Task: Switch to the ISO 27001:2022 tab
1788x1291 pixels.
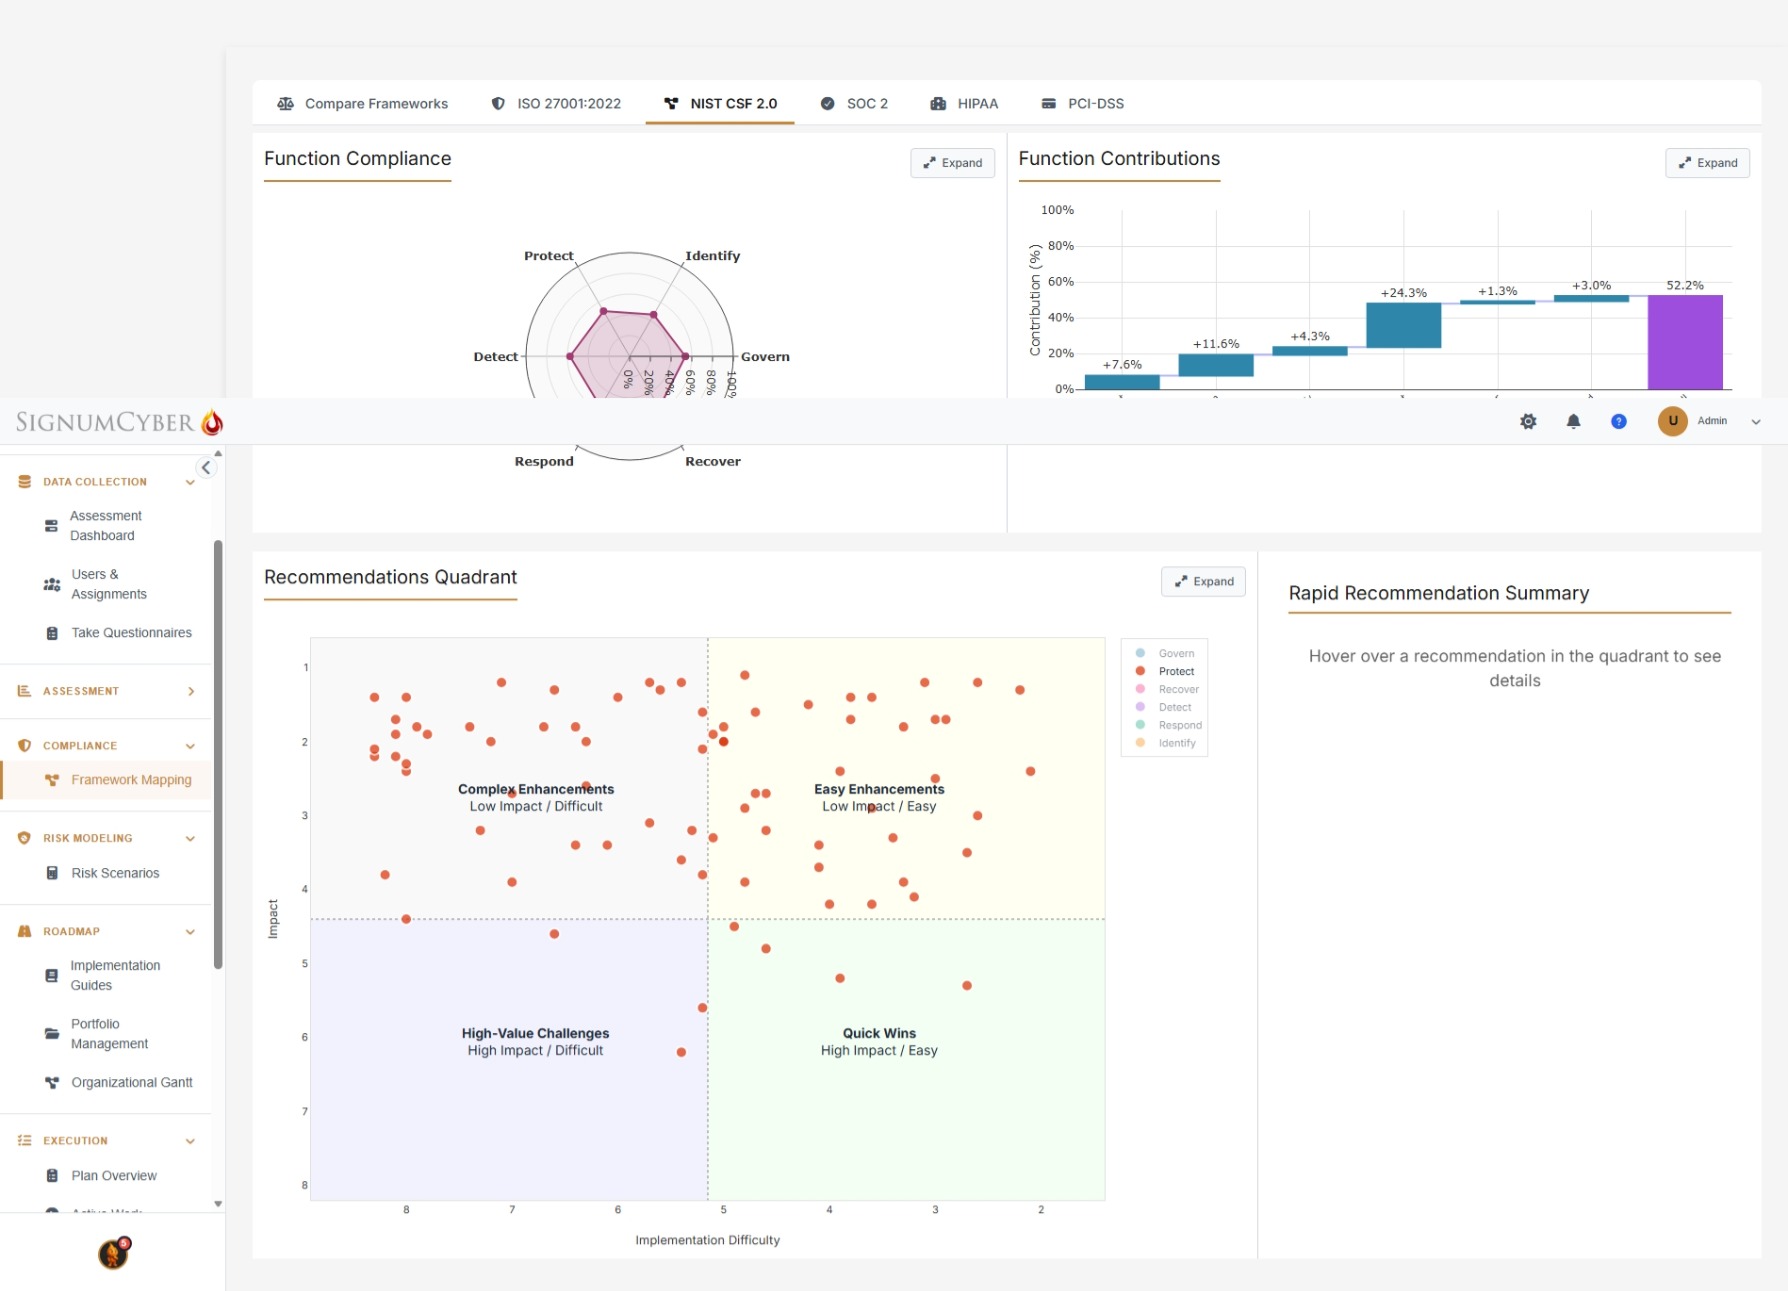Action: (x=556, y=104)
